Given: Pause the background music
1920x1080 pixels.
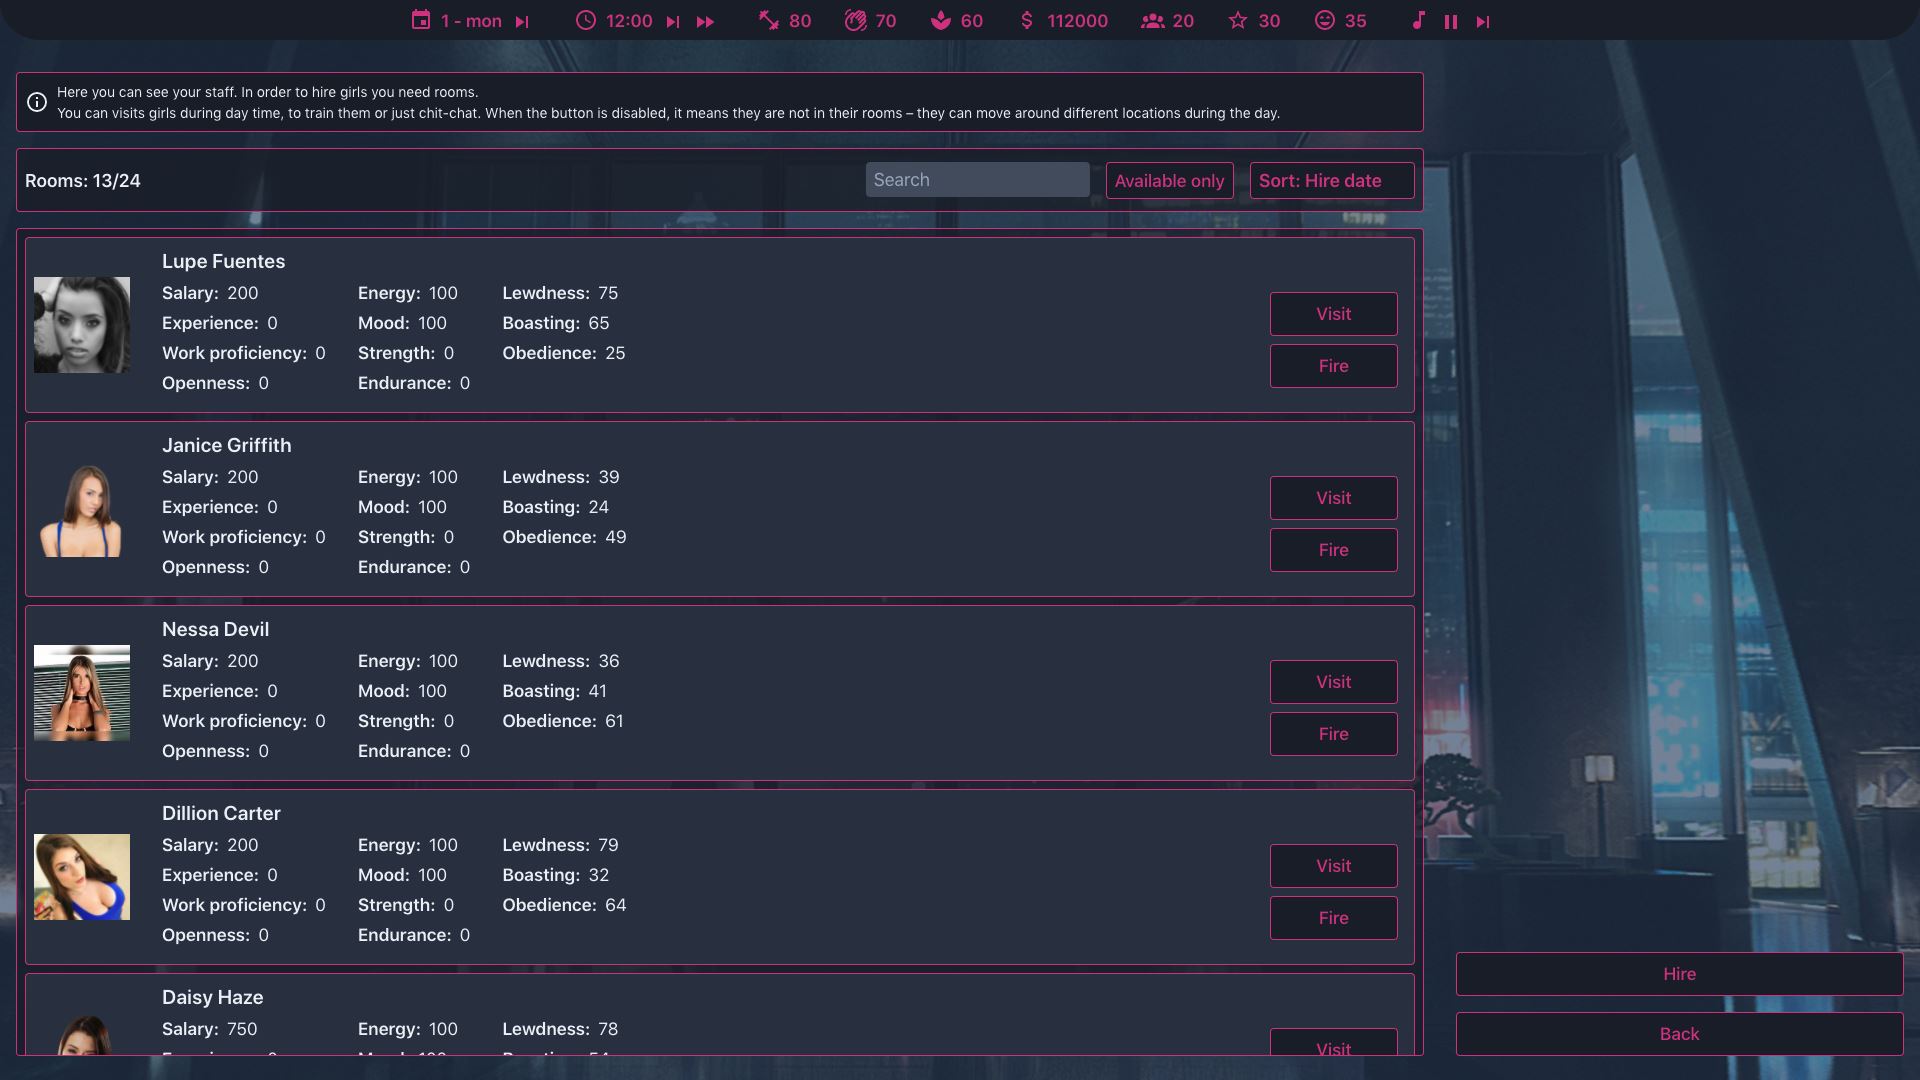Looking at the screenshot, I should click(1450, 21).
